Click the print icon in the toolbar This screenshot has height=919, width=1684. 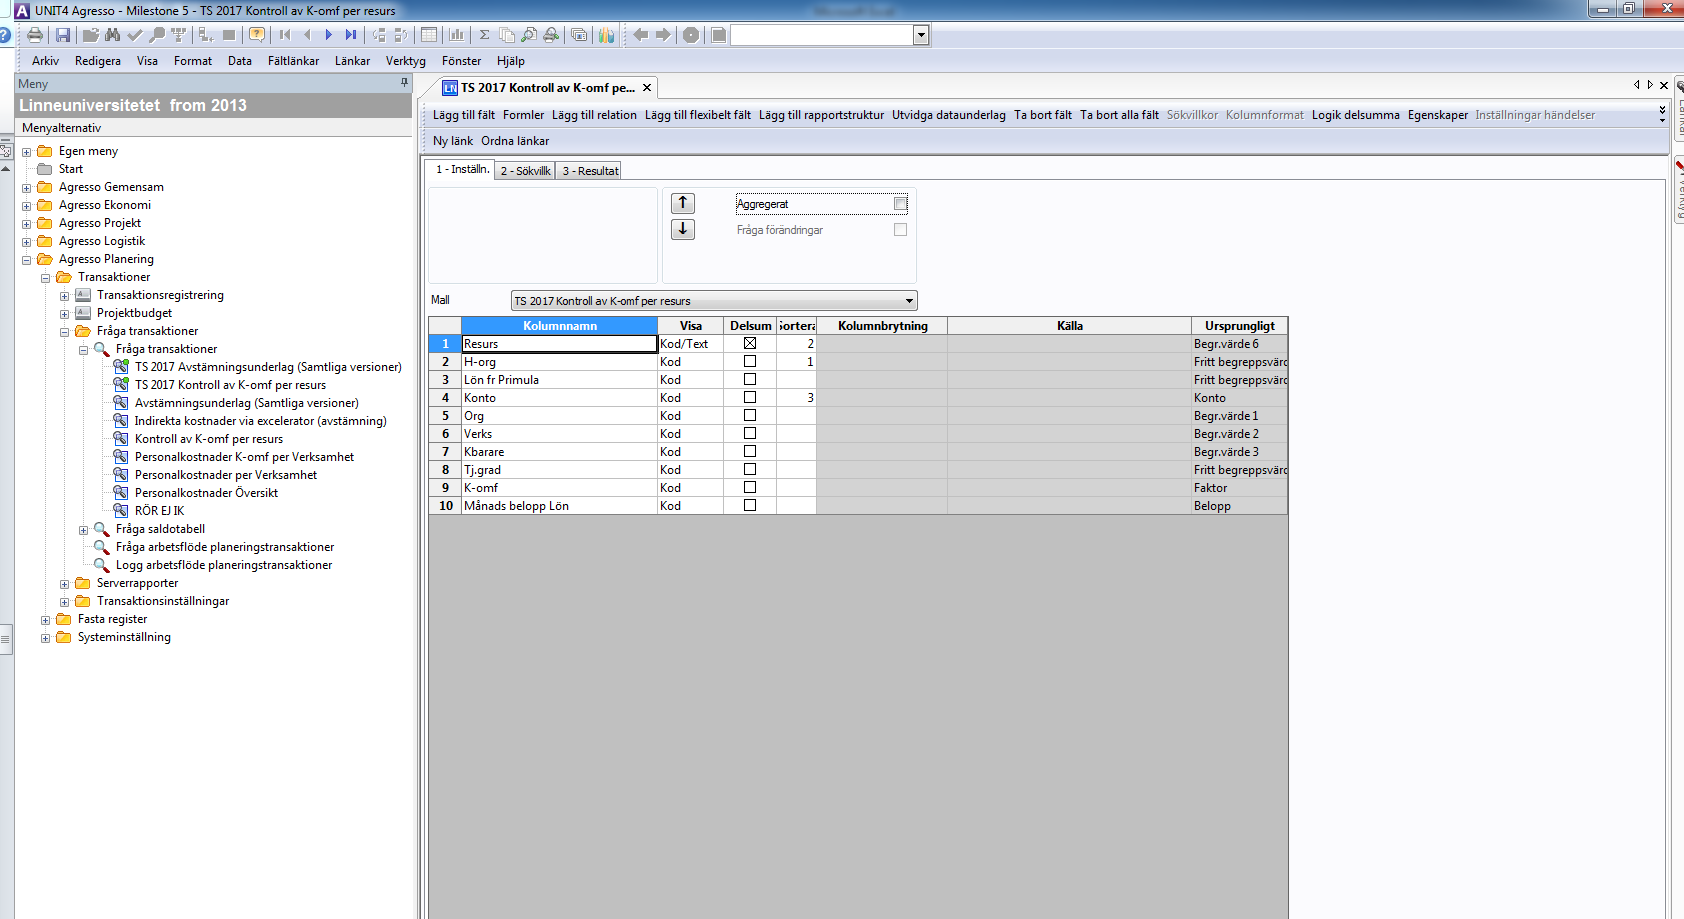coord(35,35)
